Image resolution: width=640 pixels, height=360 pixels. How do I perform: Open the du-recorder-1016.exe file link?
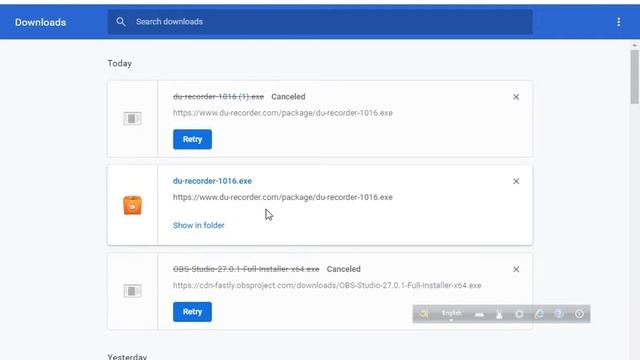[212, 181]
